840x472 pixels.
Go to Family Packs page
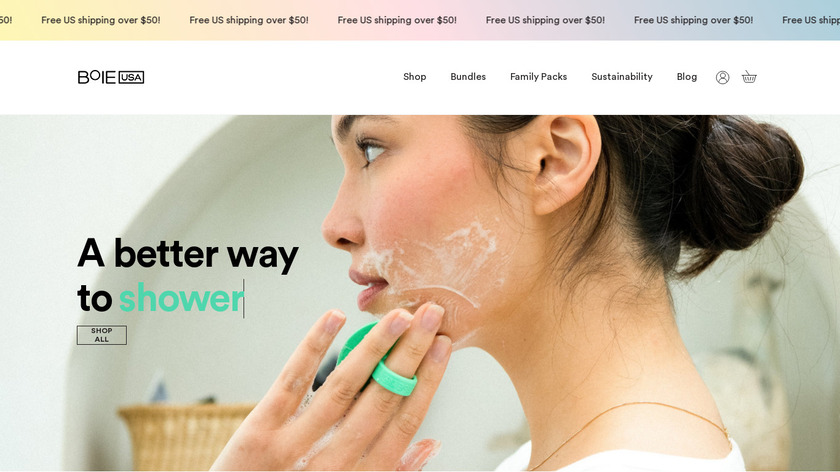pos(538,77)
